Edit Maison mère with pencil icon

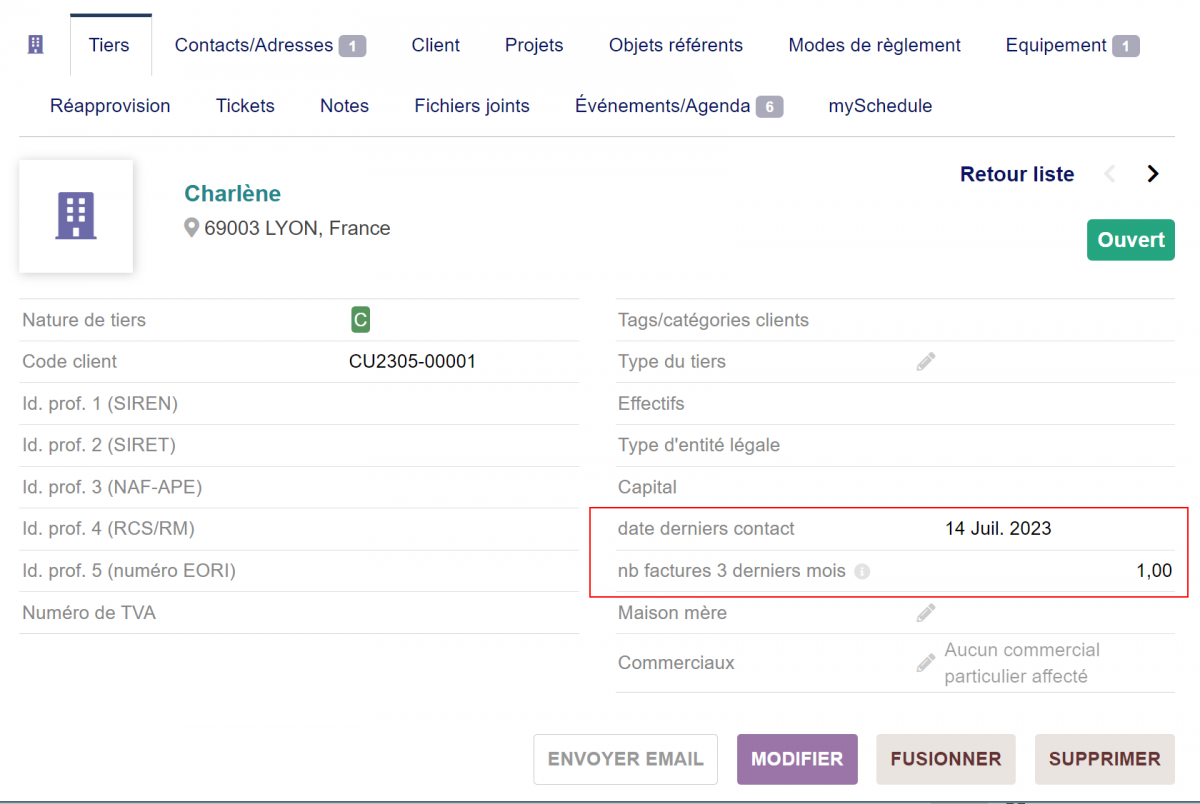click(x=926, y=613)
